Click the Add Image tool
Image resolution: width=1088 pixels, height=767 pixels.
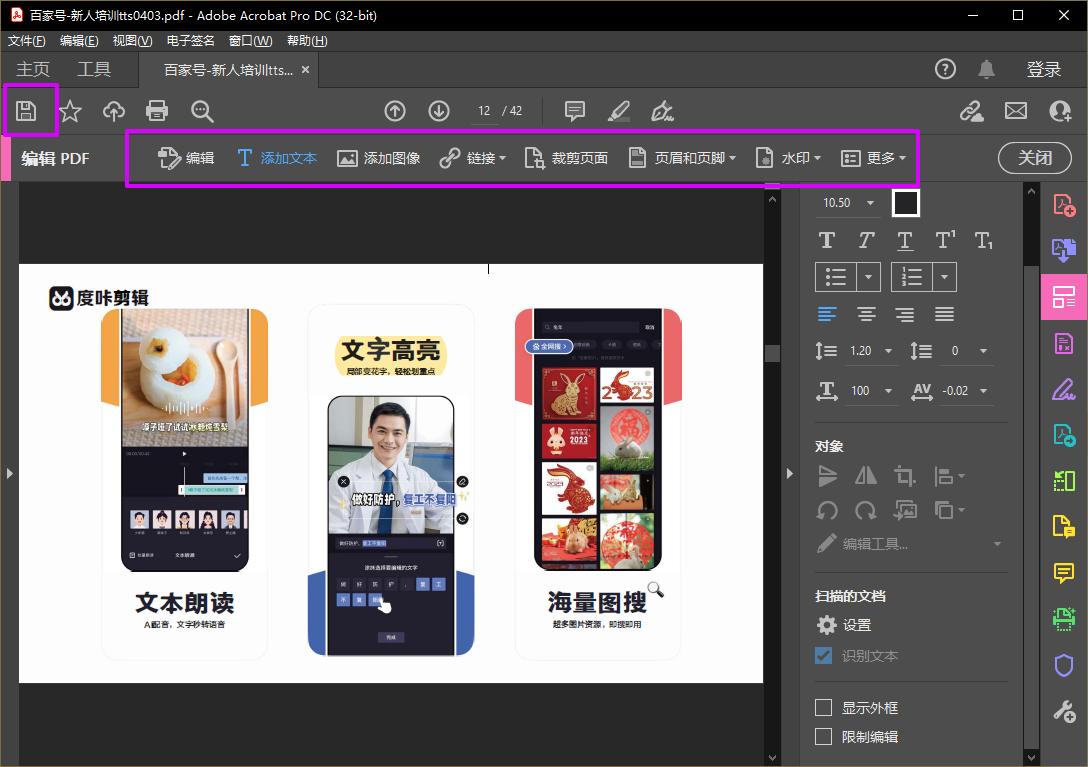tap(378, 158)
